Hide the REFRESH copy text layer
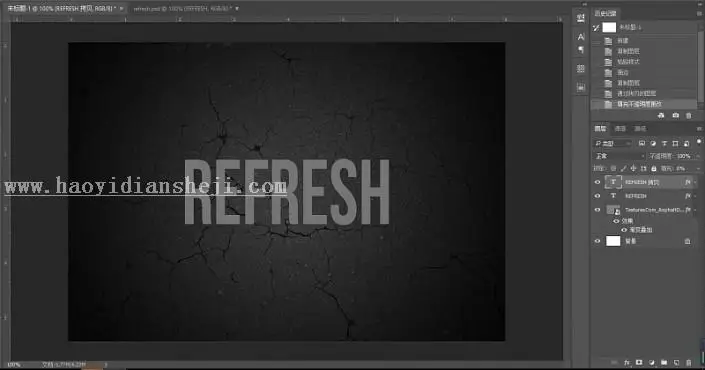 pos(598,182)
